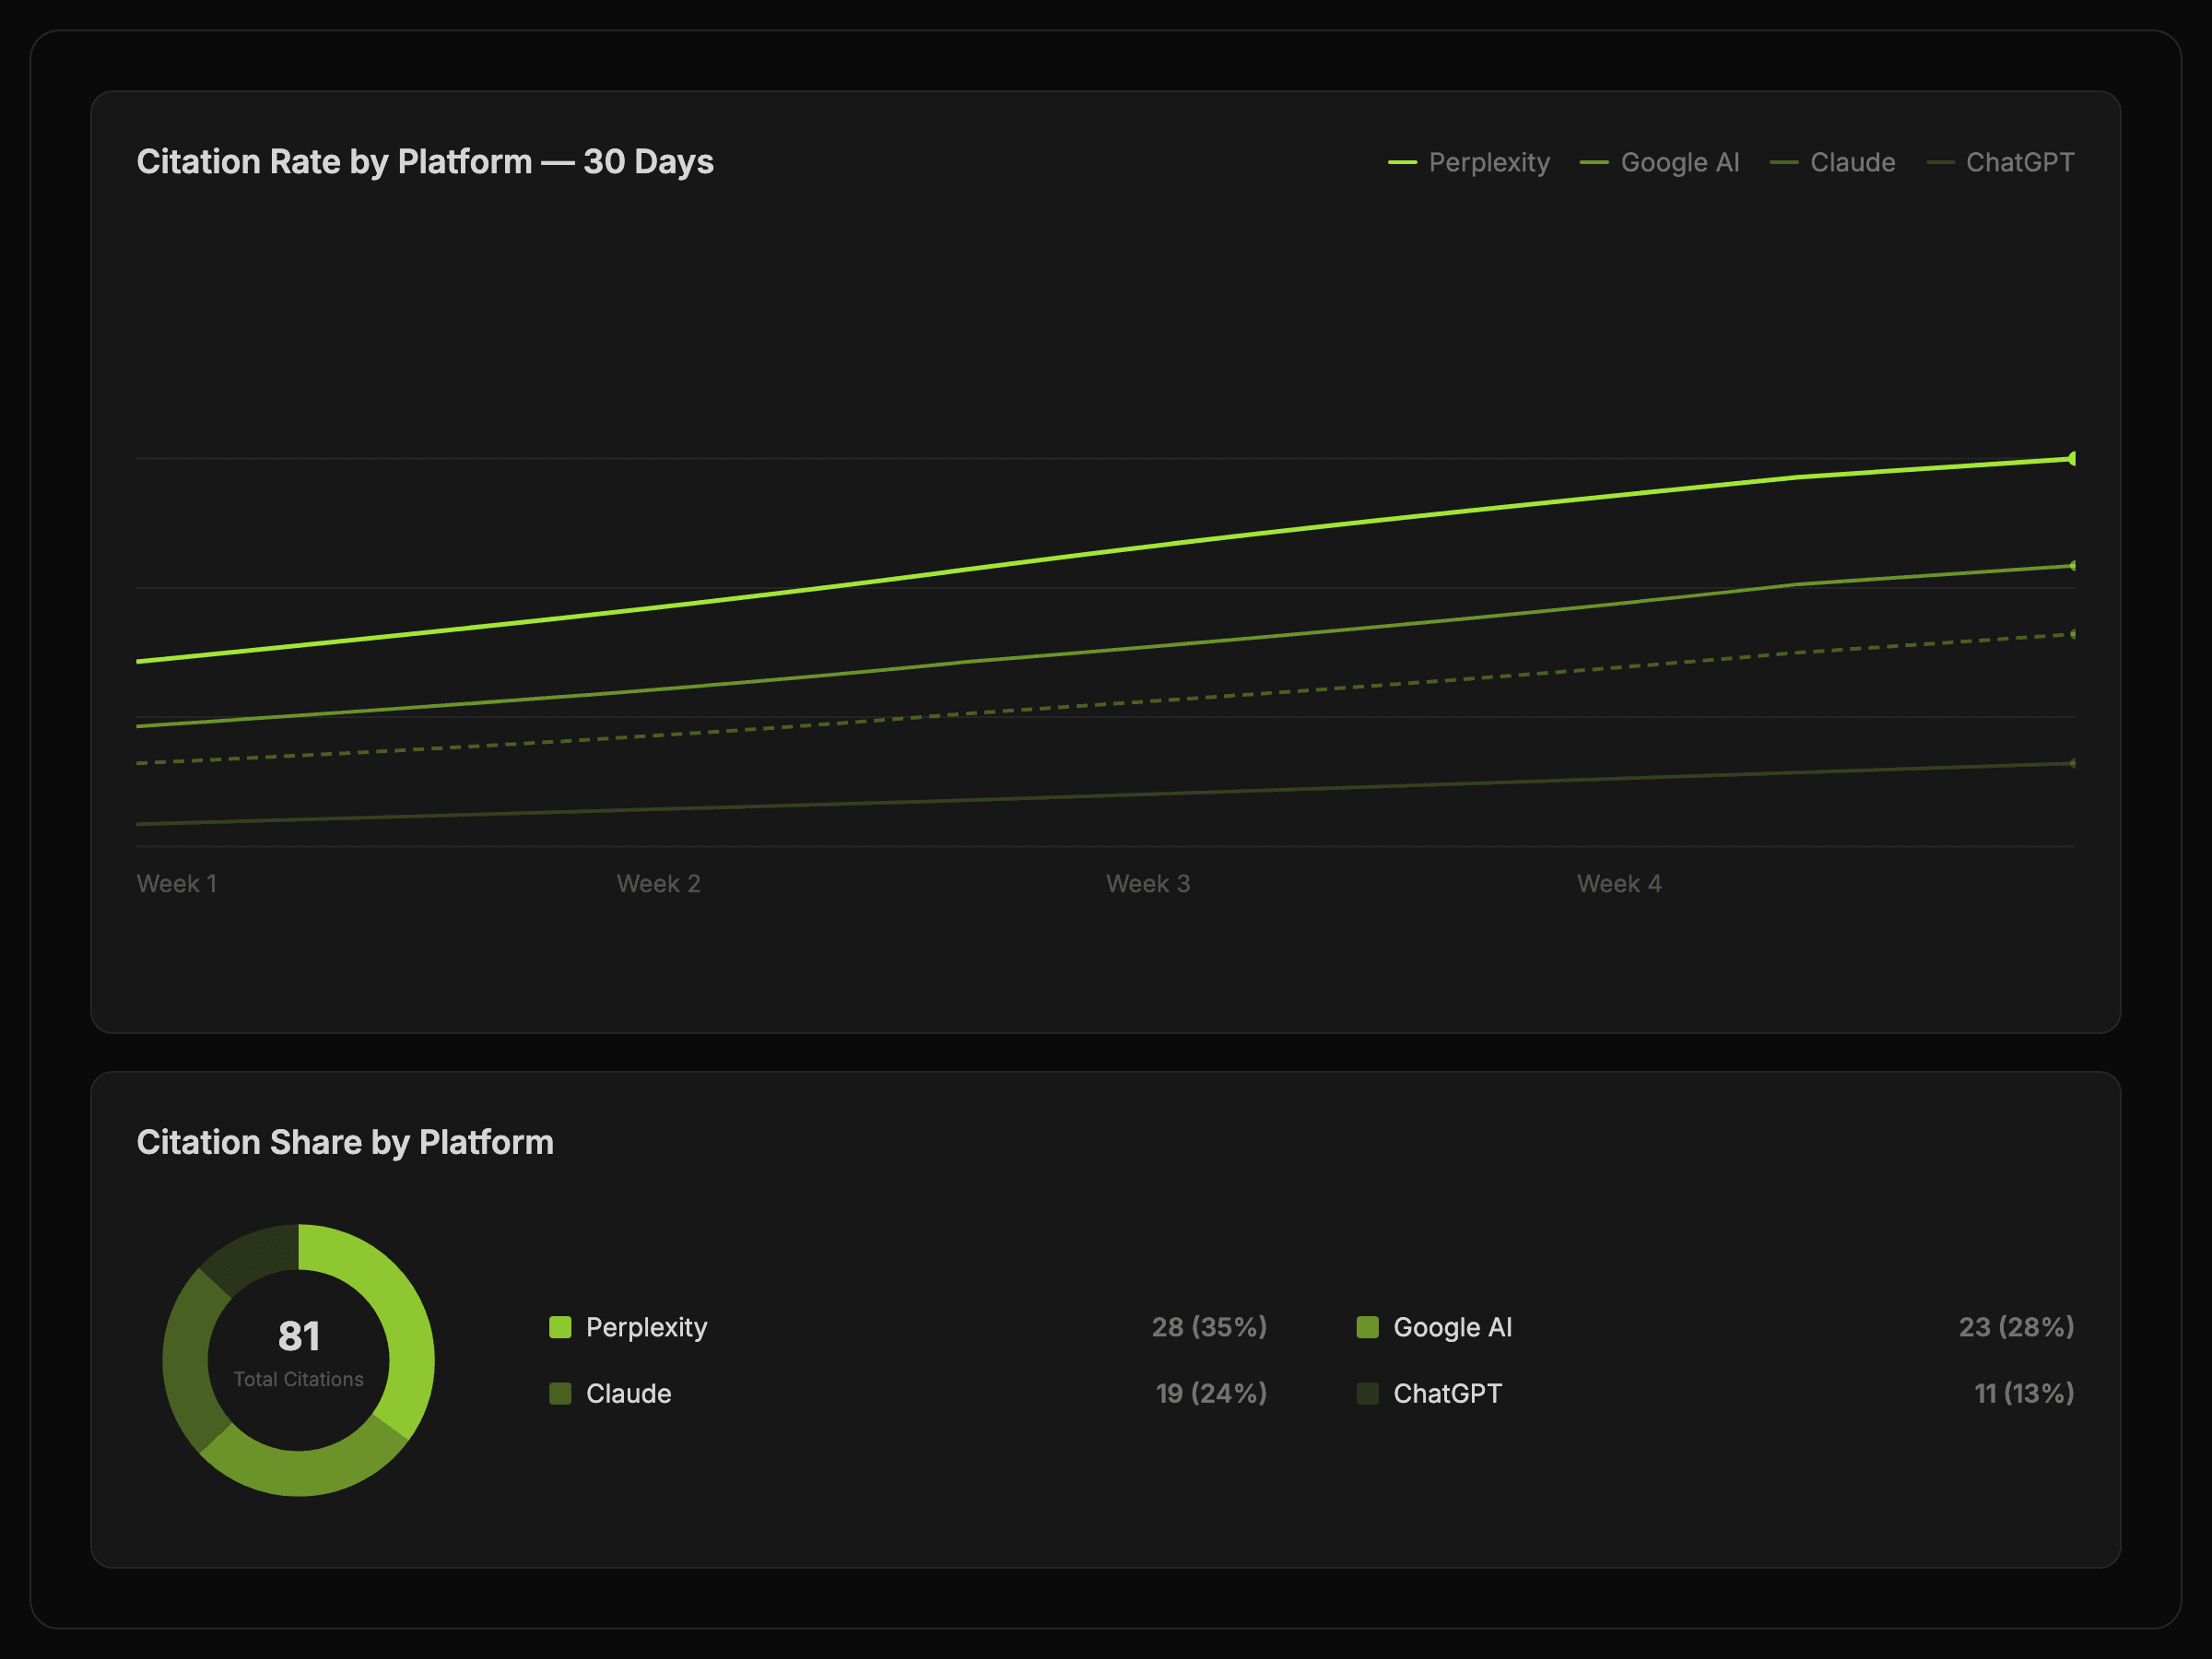
Task: Click the Perplexity legend line marker
Action: click(1402, 162)
